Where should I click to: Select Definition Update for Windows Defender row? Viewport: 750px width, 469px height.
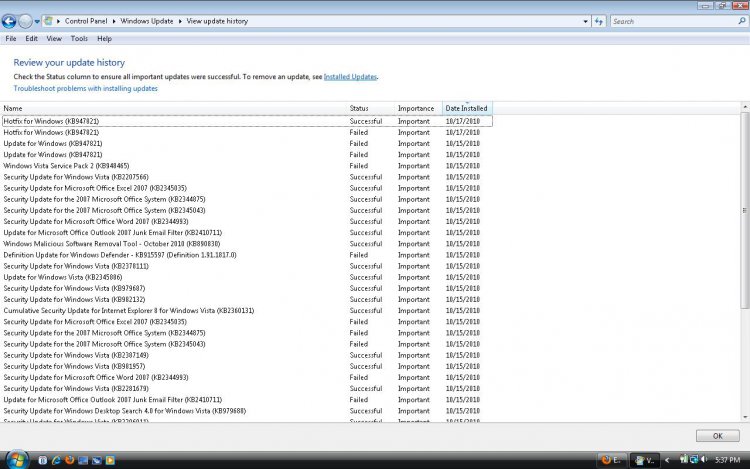(247, 255)
